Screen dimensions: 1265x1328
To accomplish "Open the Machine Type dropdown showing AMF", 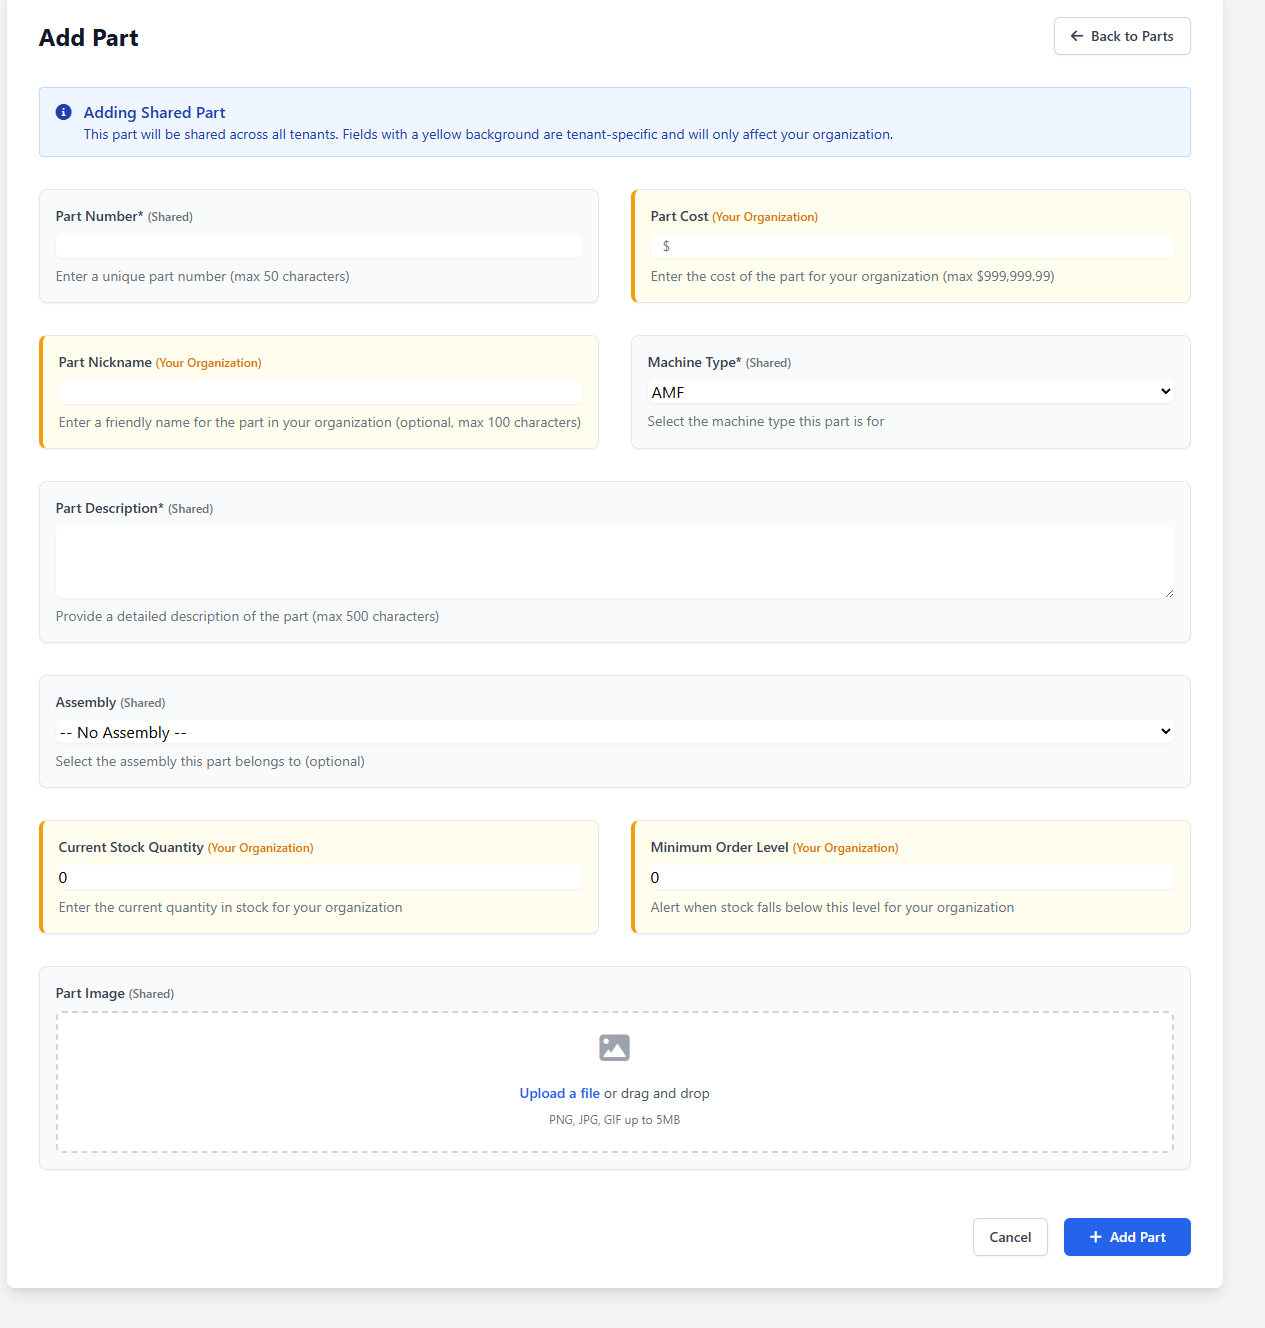I will [x=911, y=392].
